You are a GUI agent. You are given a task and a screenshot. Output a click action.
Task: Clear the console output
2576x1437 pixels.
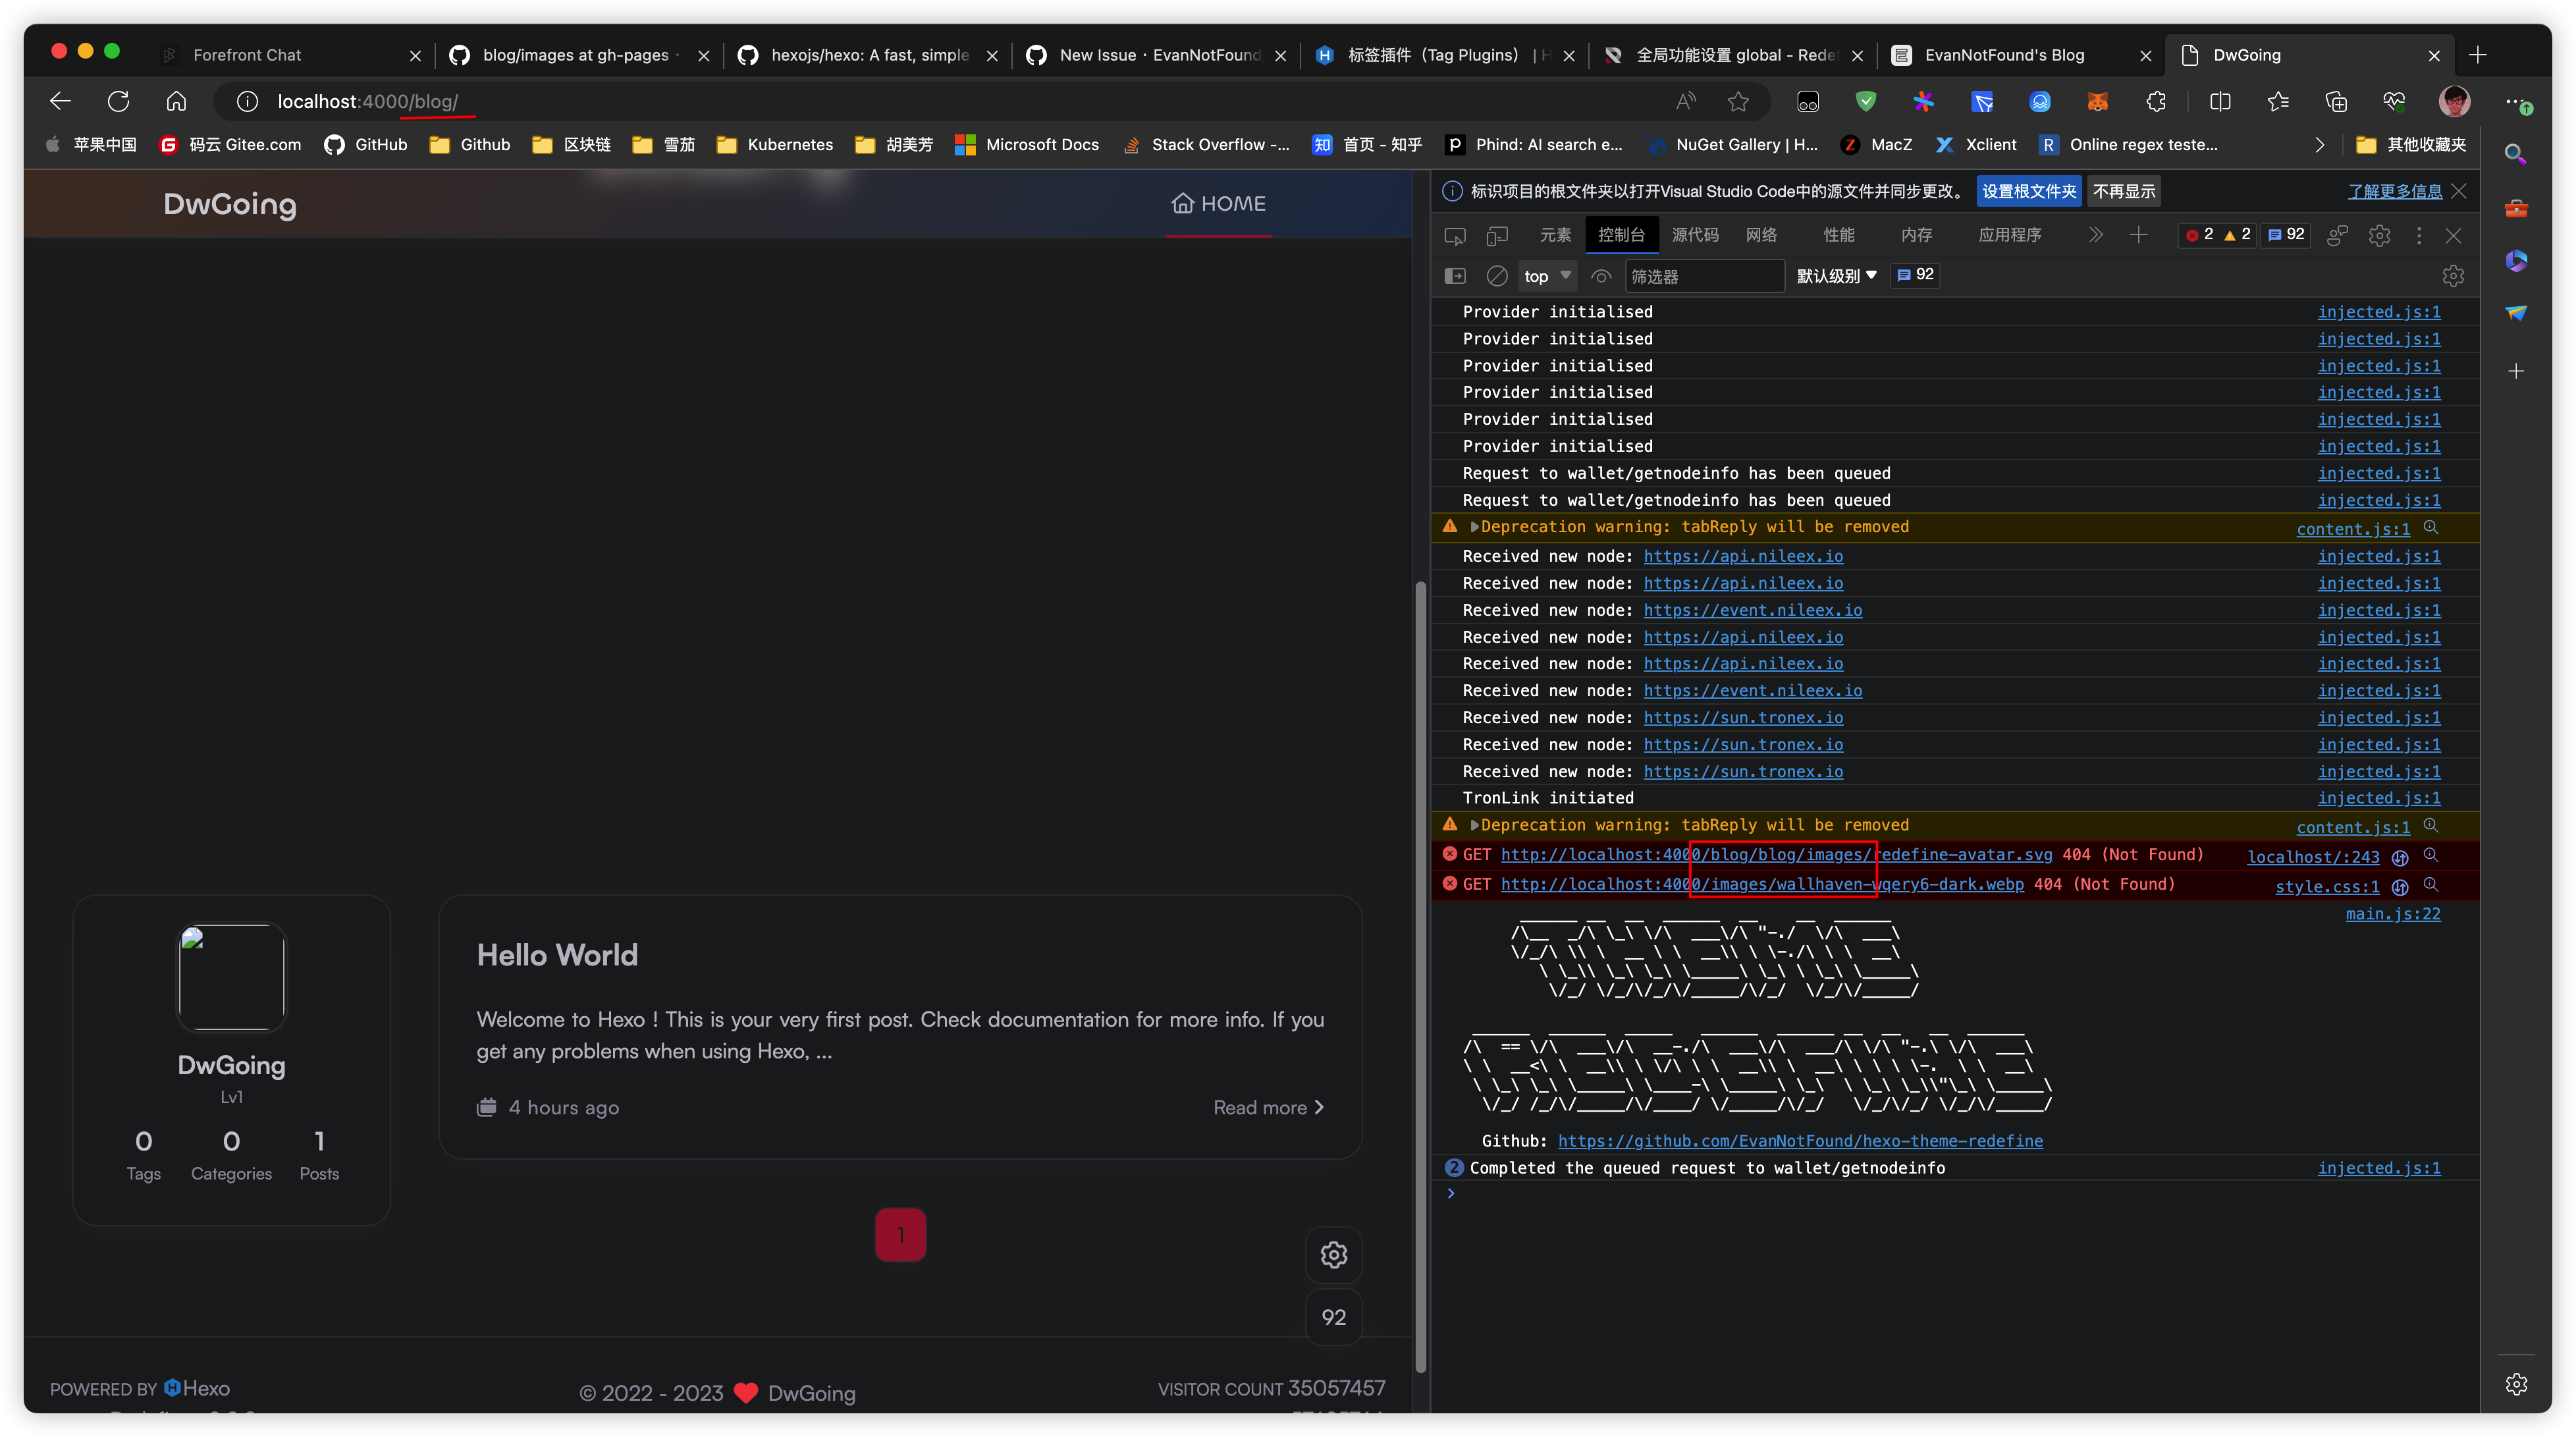(1497, 276)
